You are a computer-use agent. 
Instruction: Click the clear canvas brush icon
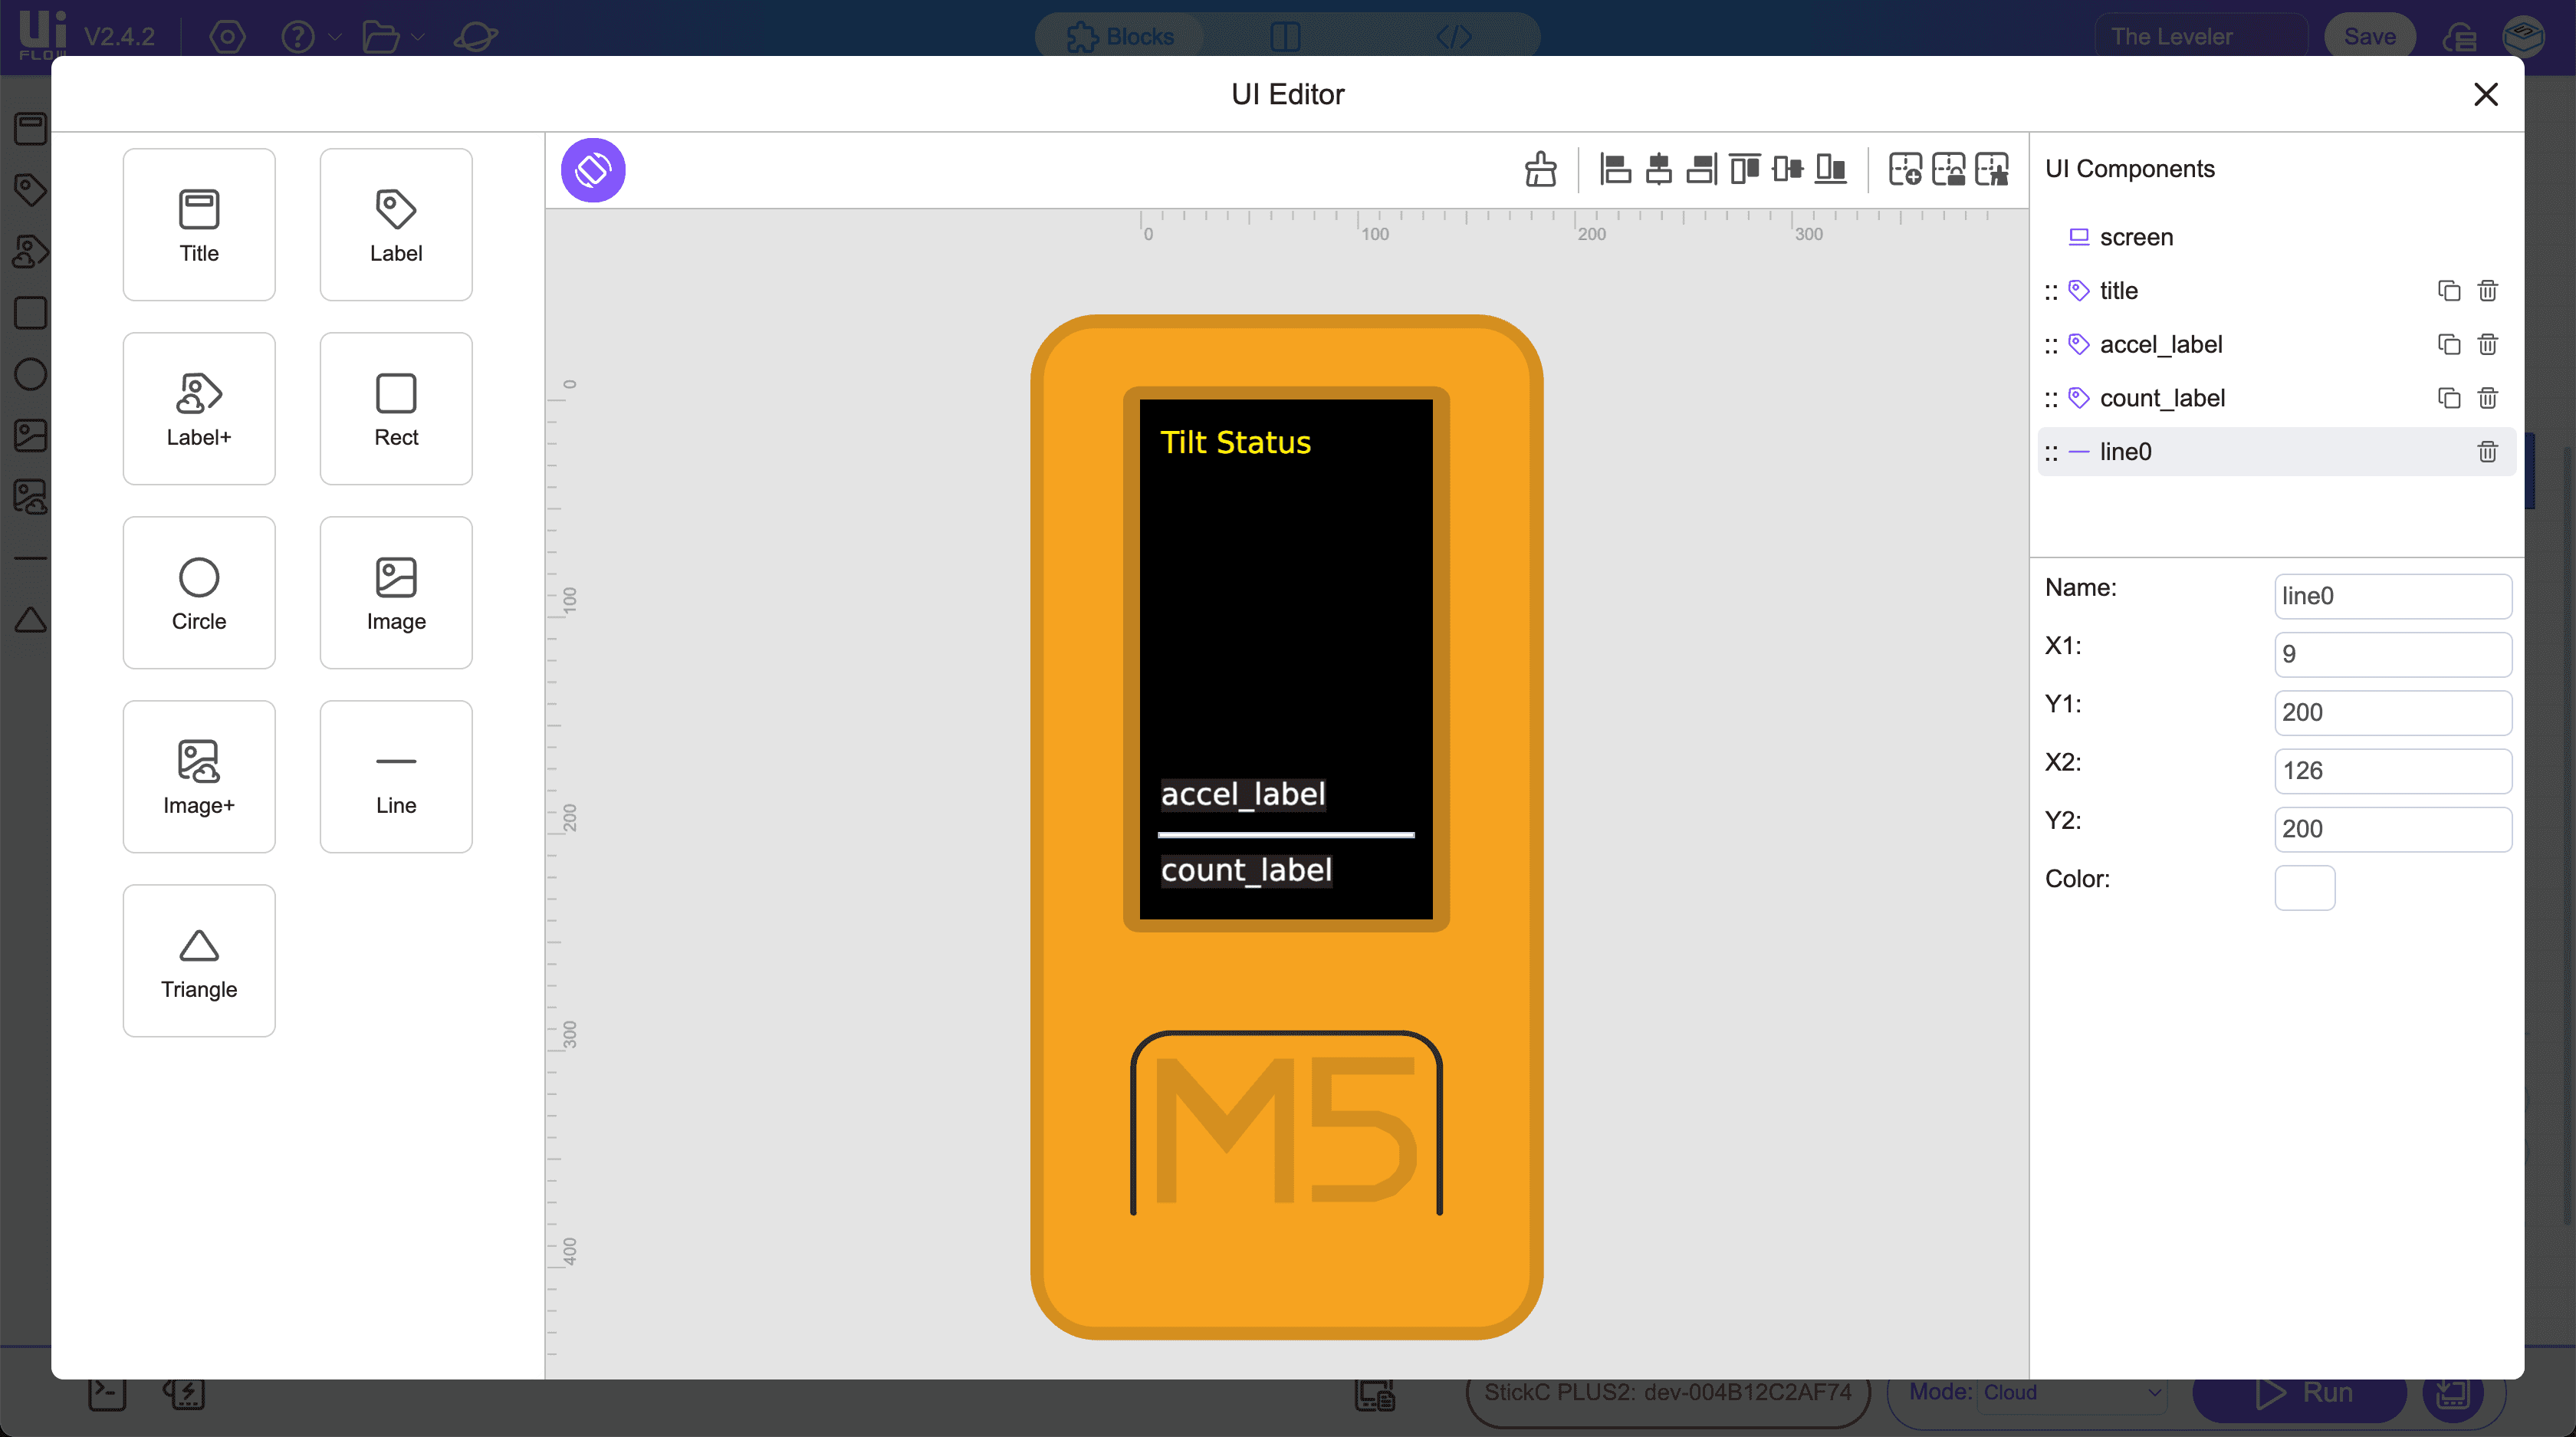pos(1540,169)
